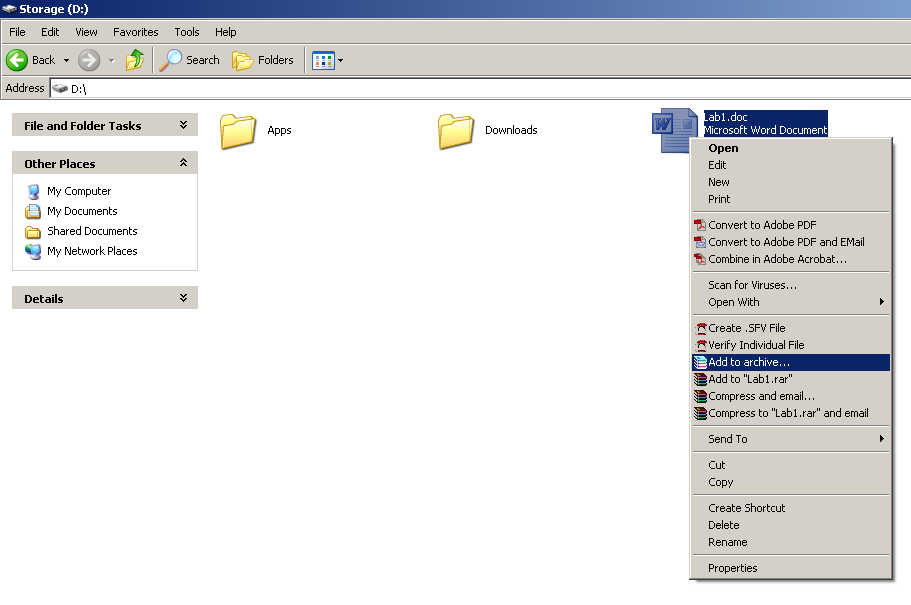This screenshot has width=911, height=605.
Task: Click the Shared Documents link
Action: coord(92,231)
